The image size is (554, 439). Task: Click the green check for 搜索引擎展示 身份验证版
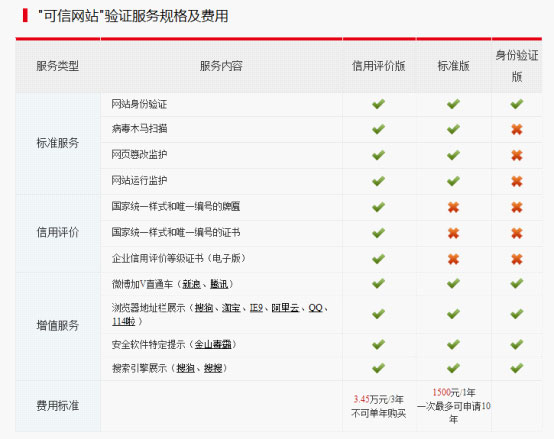pyautogui.click(x=517, y=368)
